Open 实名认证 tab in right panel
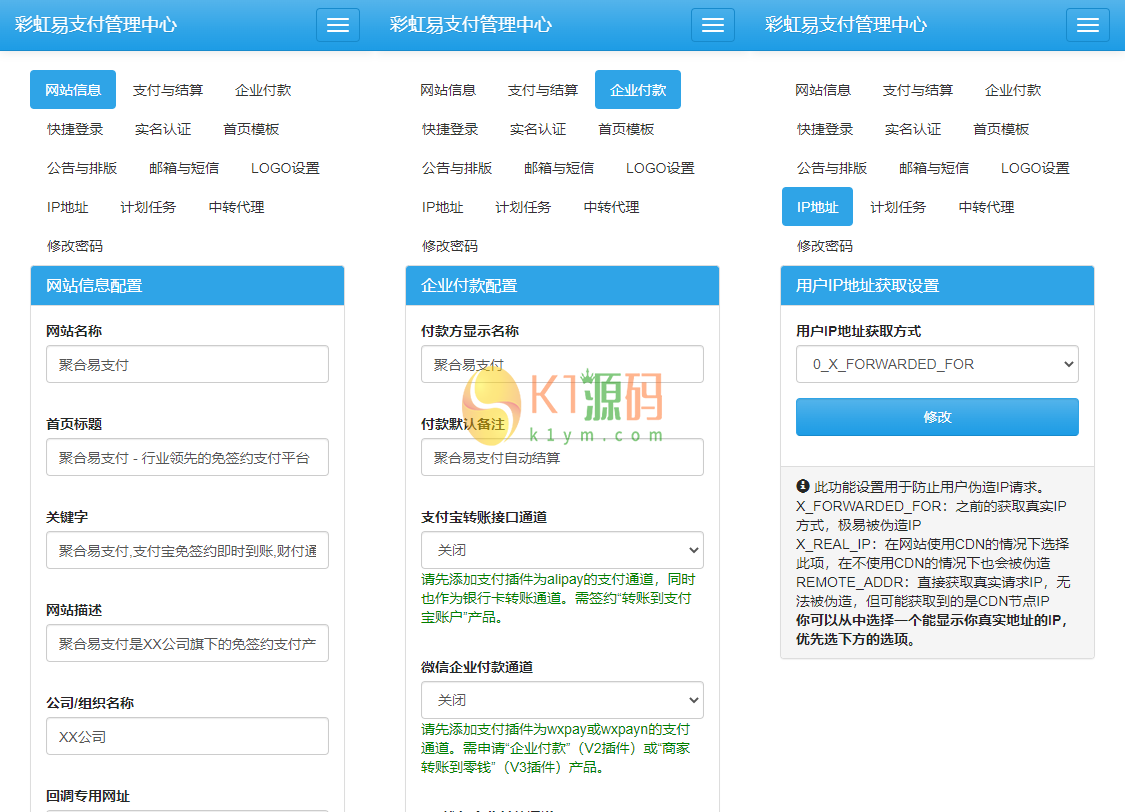The width and height of the screenshot is (1125, 812). point(913,129)
